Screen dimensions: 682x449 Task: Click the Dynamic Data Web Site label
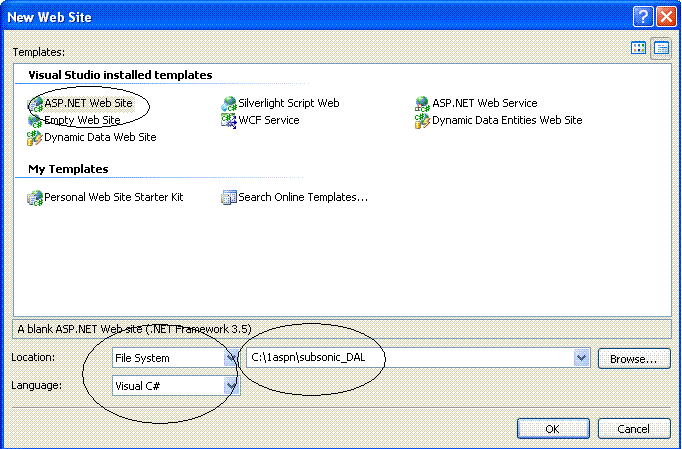100,137
